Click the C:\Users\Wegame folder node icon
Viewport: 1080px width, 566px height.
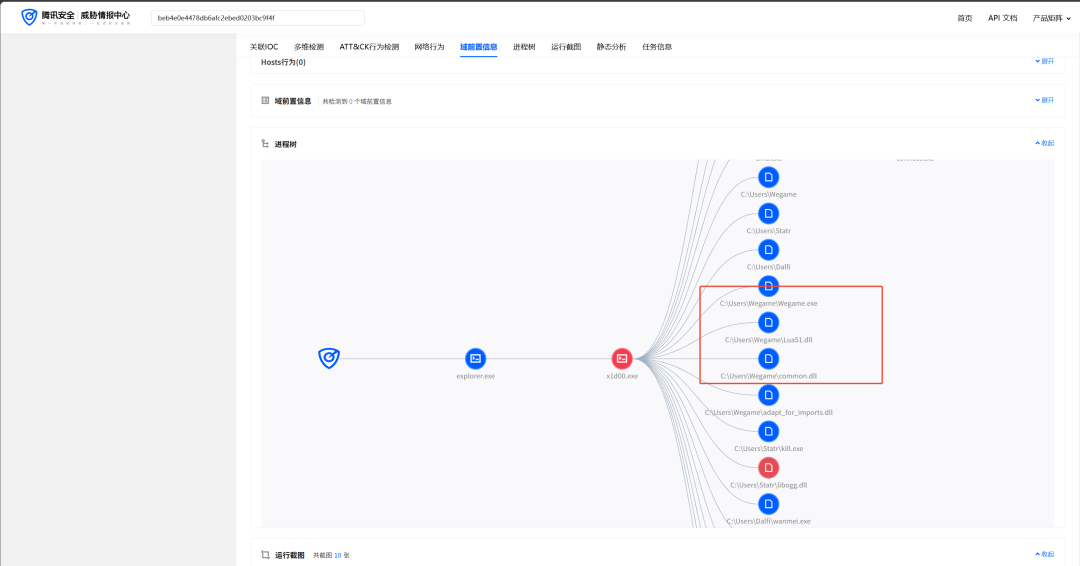click(x=769, y=177)
